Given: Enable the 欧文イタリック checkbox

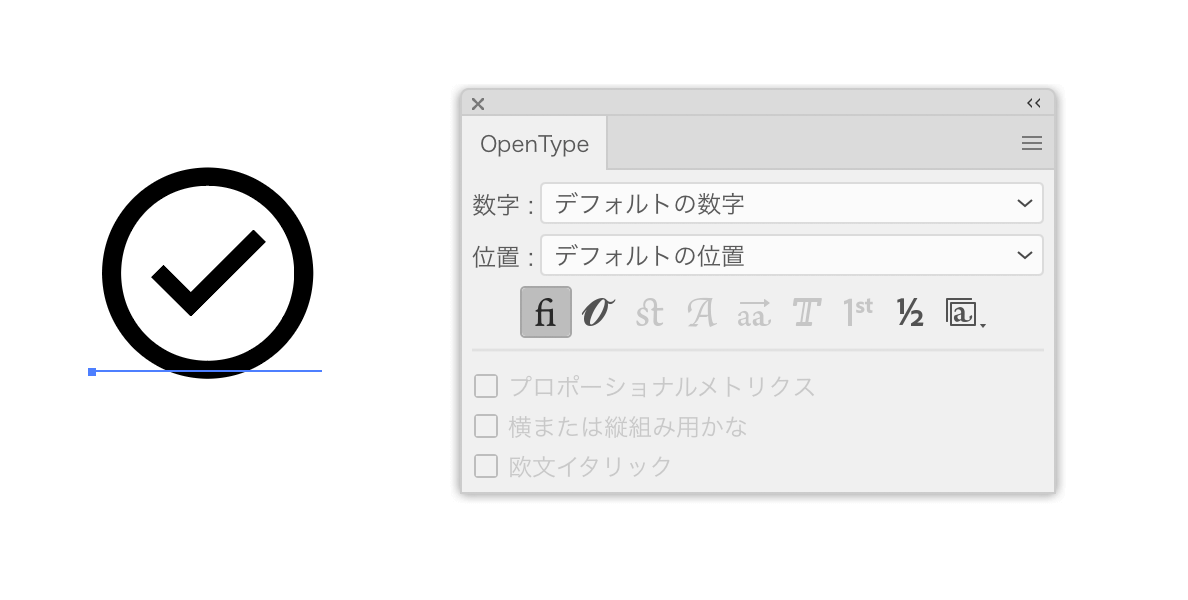Looking at the screenshot, I should click(486, 466).
